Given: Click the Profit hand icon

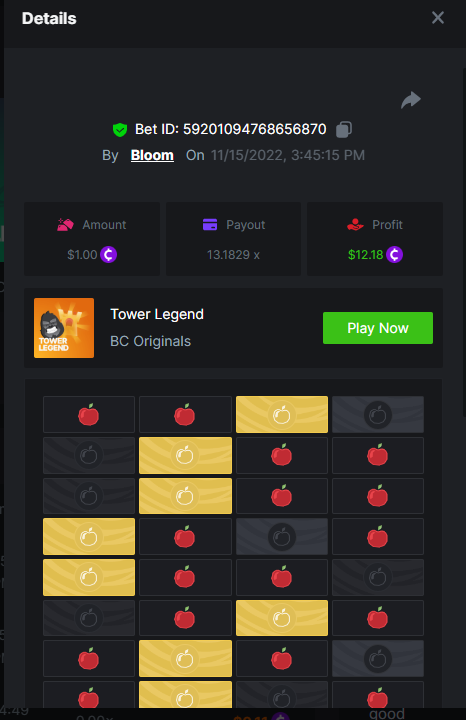Looking at the screenshot, I should coord(355,225).
